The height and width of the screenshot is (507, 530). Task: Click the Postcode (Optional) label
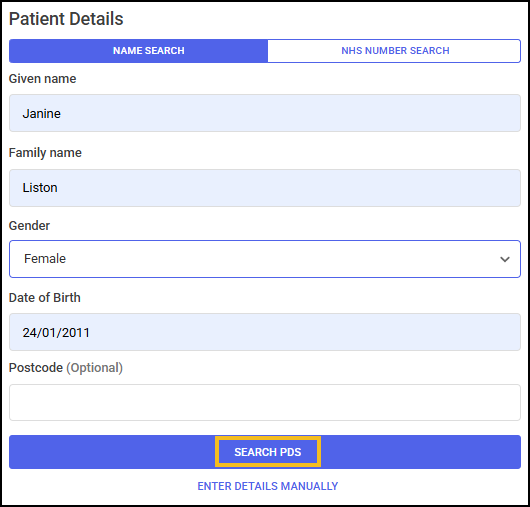pyautogui.click(x=66, y=368)
